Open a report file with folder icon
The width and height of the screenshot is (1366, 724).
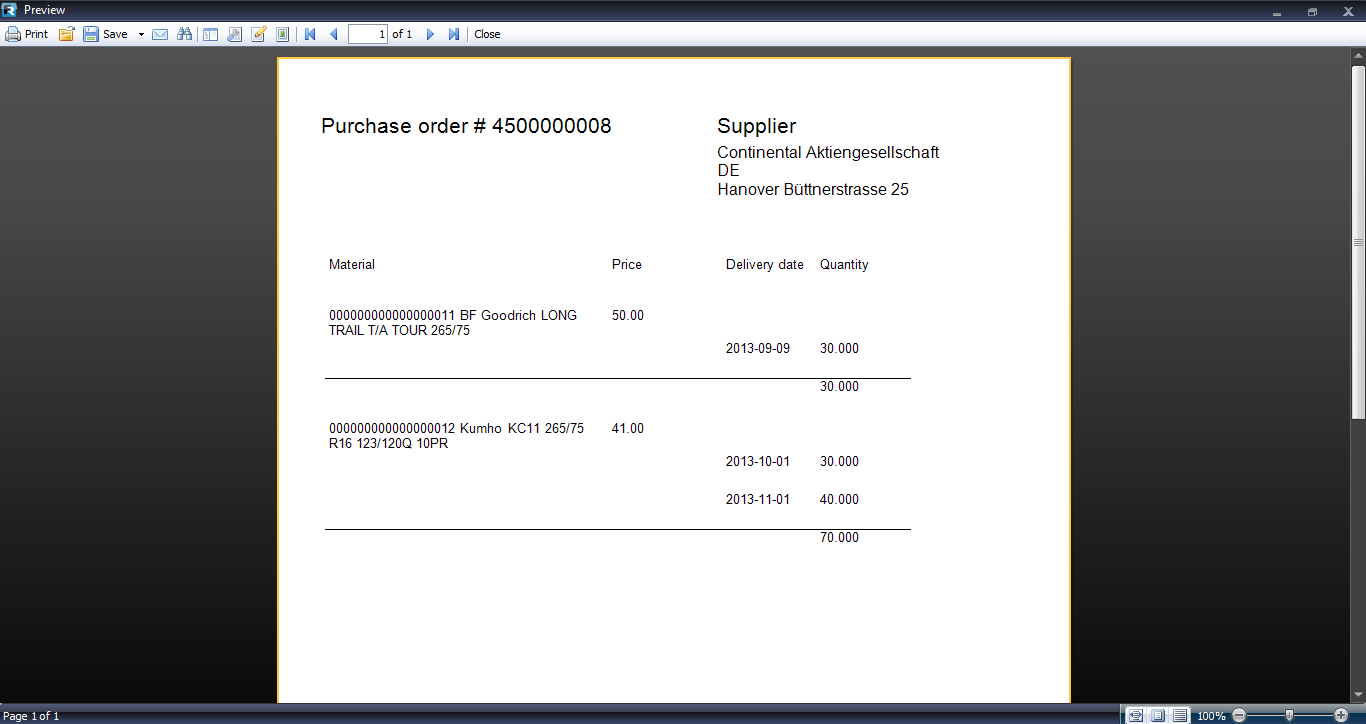pos(67,34)
